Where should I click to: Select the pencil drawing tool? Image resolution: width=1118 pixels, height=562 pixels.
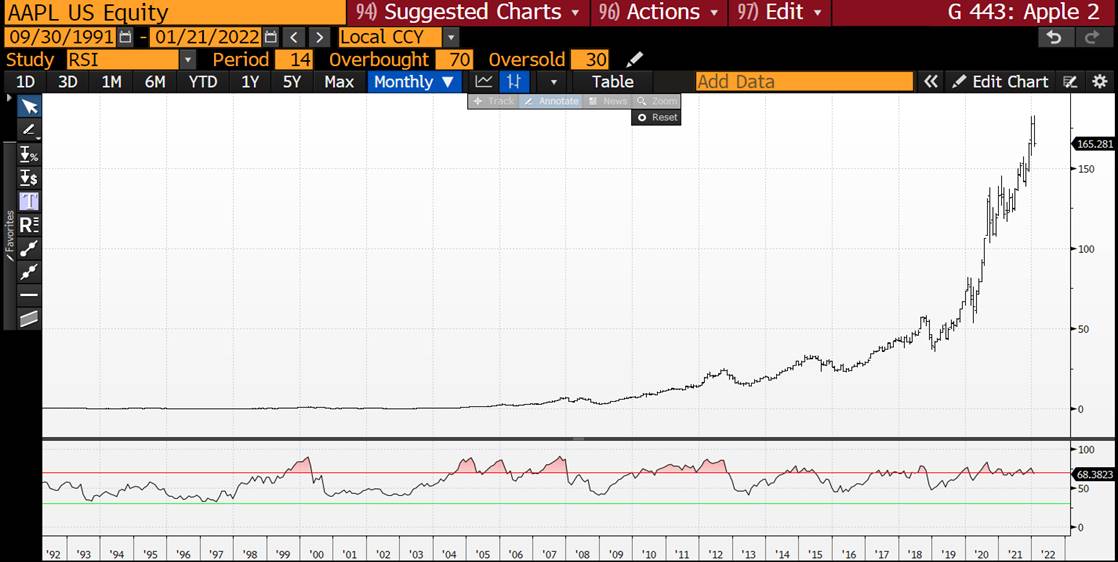29,131
